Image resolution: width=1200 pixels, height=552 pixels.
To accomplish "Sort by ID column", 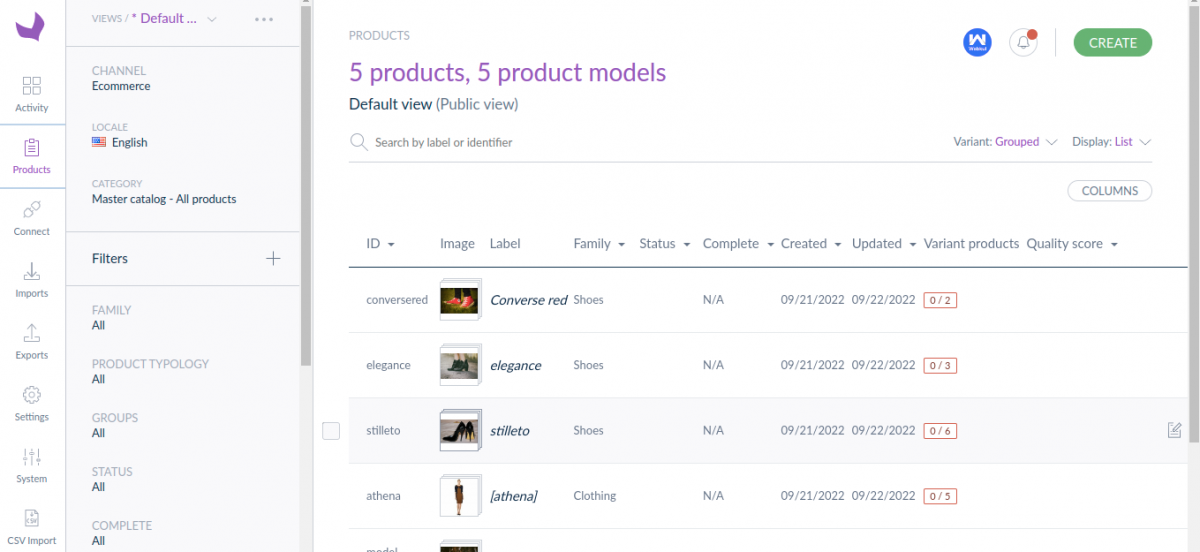I will tap(380, 244).
